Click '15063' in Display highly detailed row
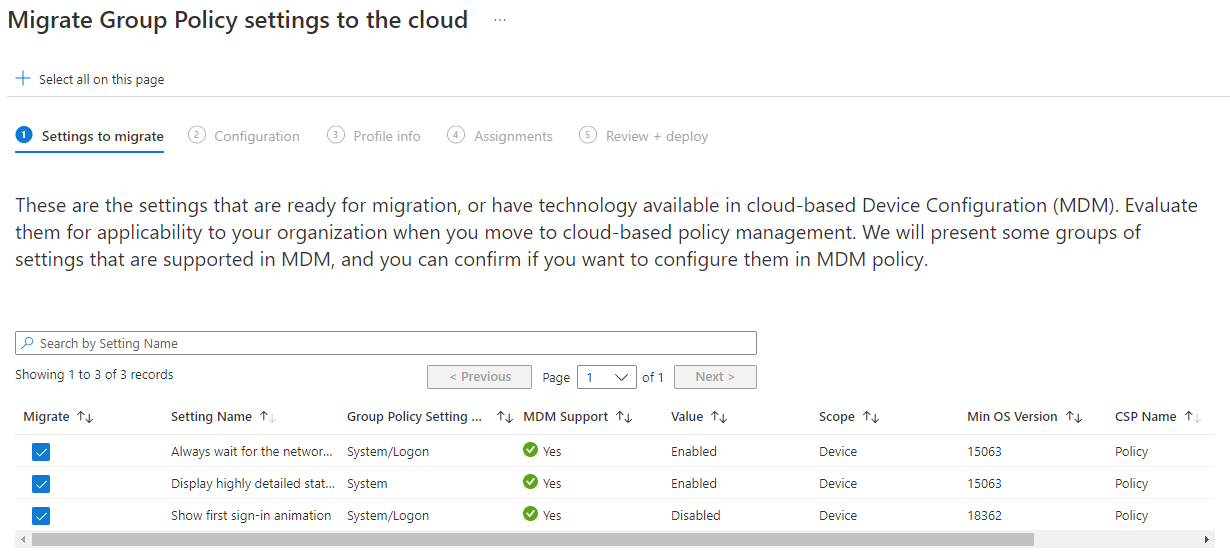This screenshot has height=554, width=1230. 984,483
